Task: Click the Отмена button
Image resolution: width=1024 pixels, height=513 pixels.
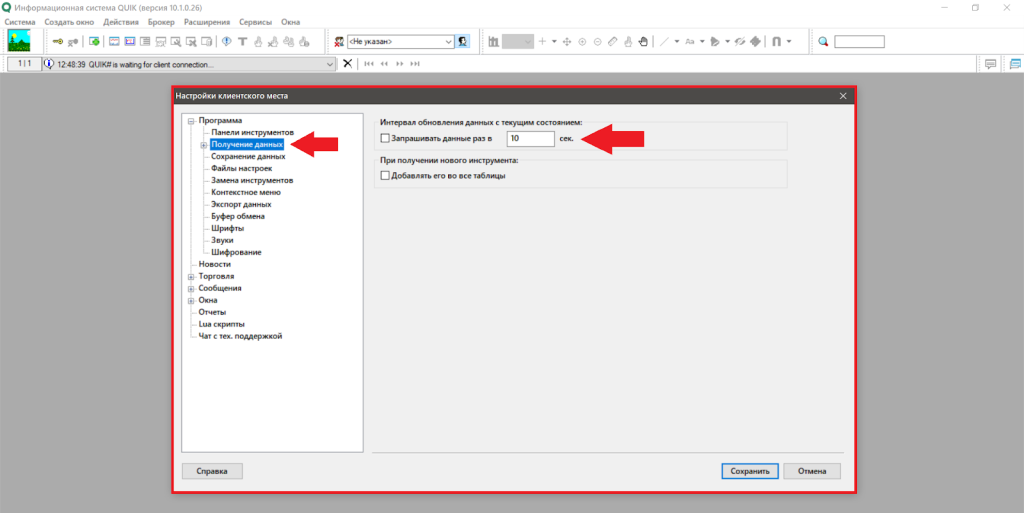Action: pos(812,471)
